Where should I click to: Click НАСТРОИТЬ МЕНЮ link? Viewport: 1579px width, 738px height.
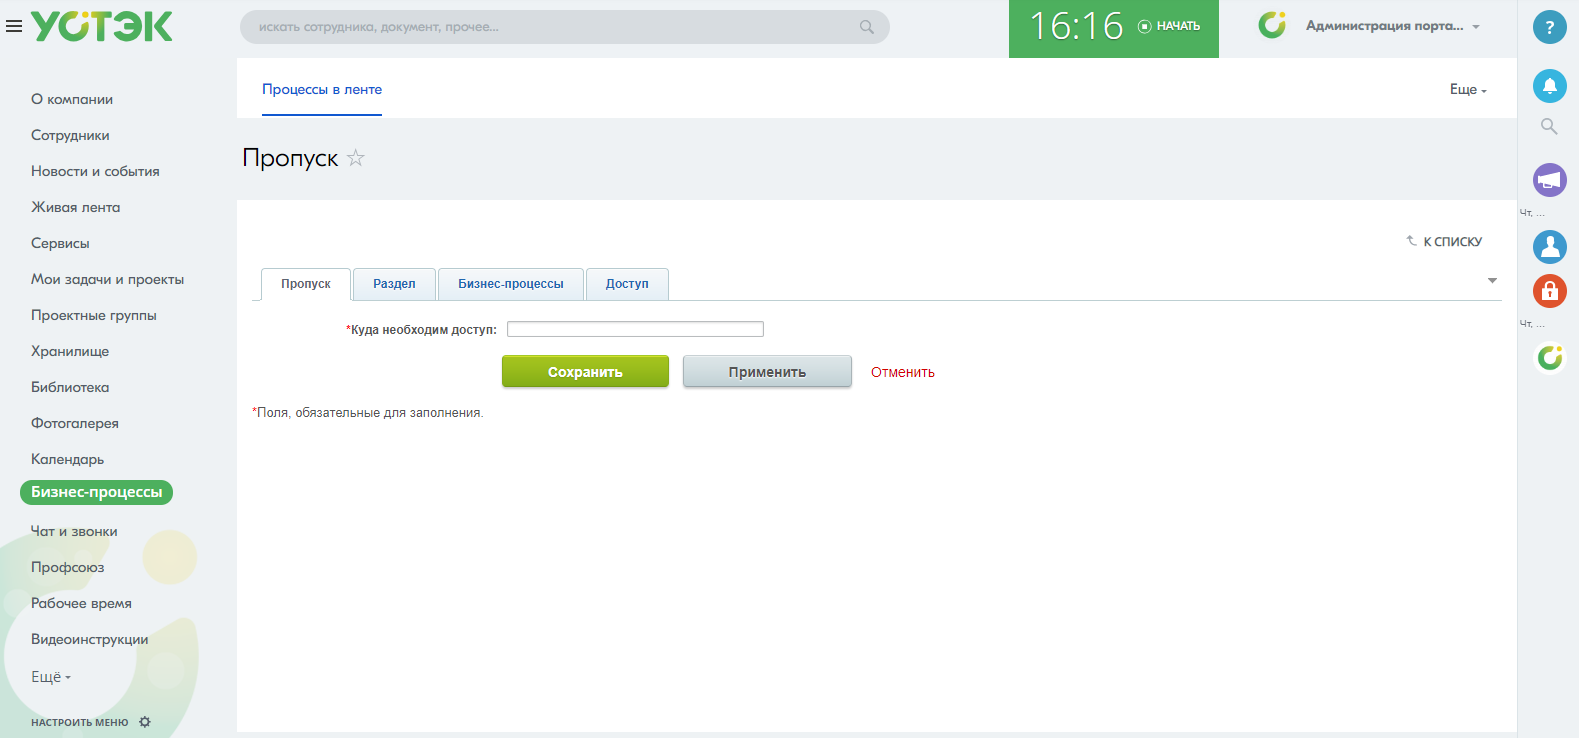click(79, 722)
